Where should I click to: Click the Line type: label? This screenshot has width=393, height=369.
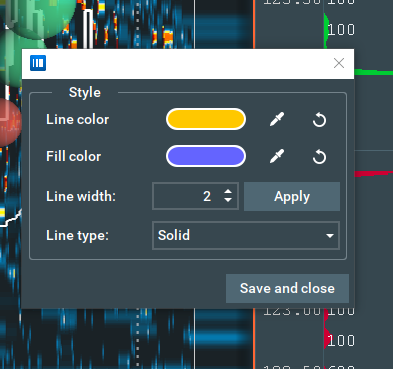pos(78,235)
